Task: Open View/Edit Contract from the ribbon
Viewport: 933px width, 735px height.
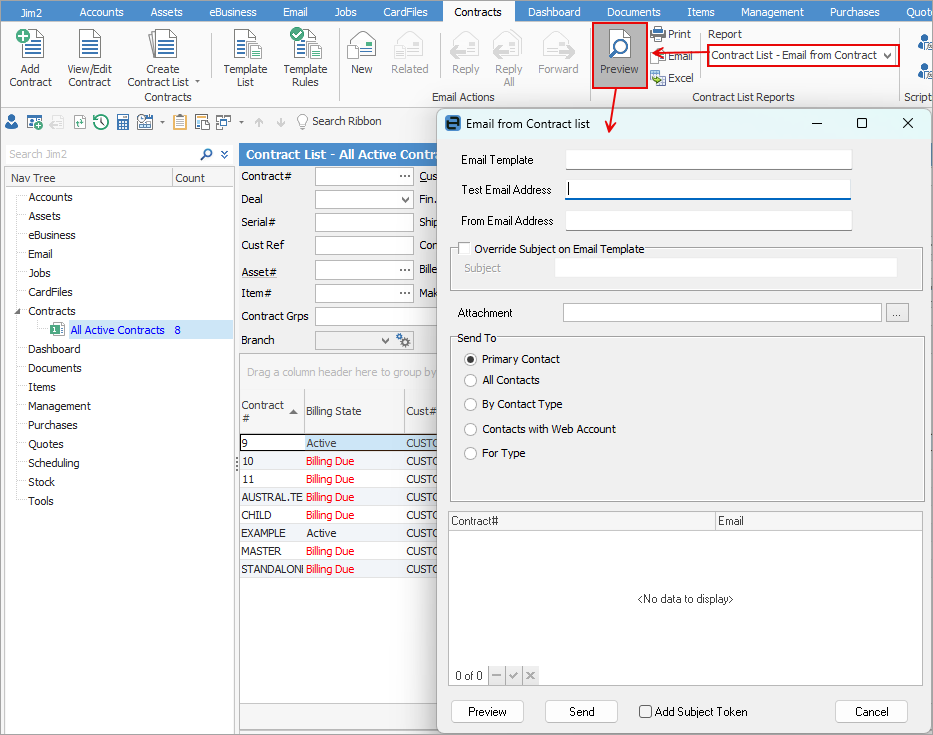Action: pyautogui.click(x=89, y=58)
